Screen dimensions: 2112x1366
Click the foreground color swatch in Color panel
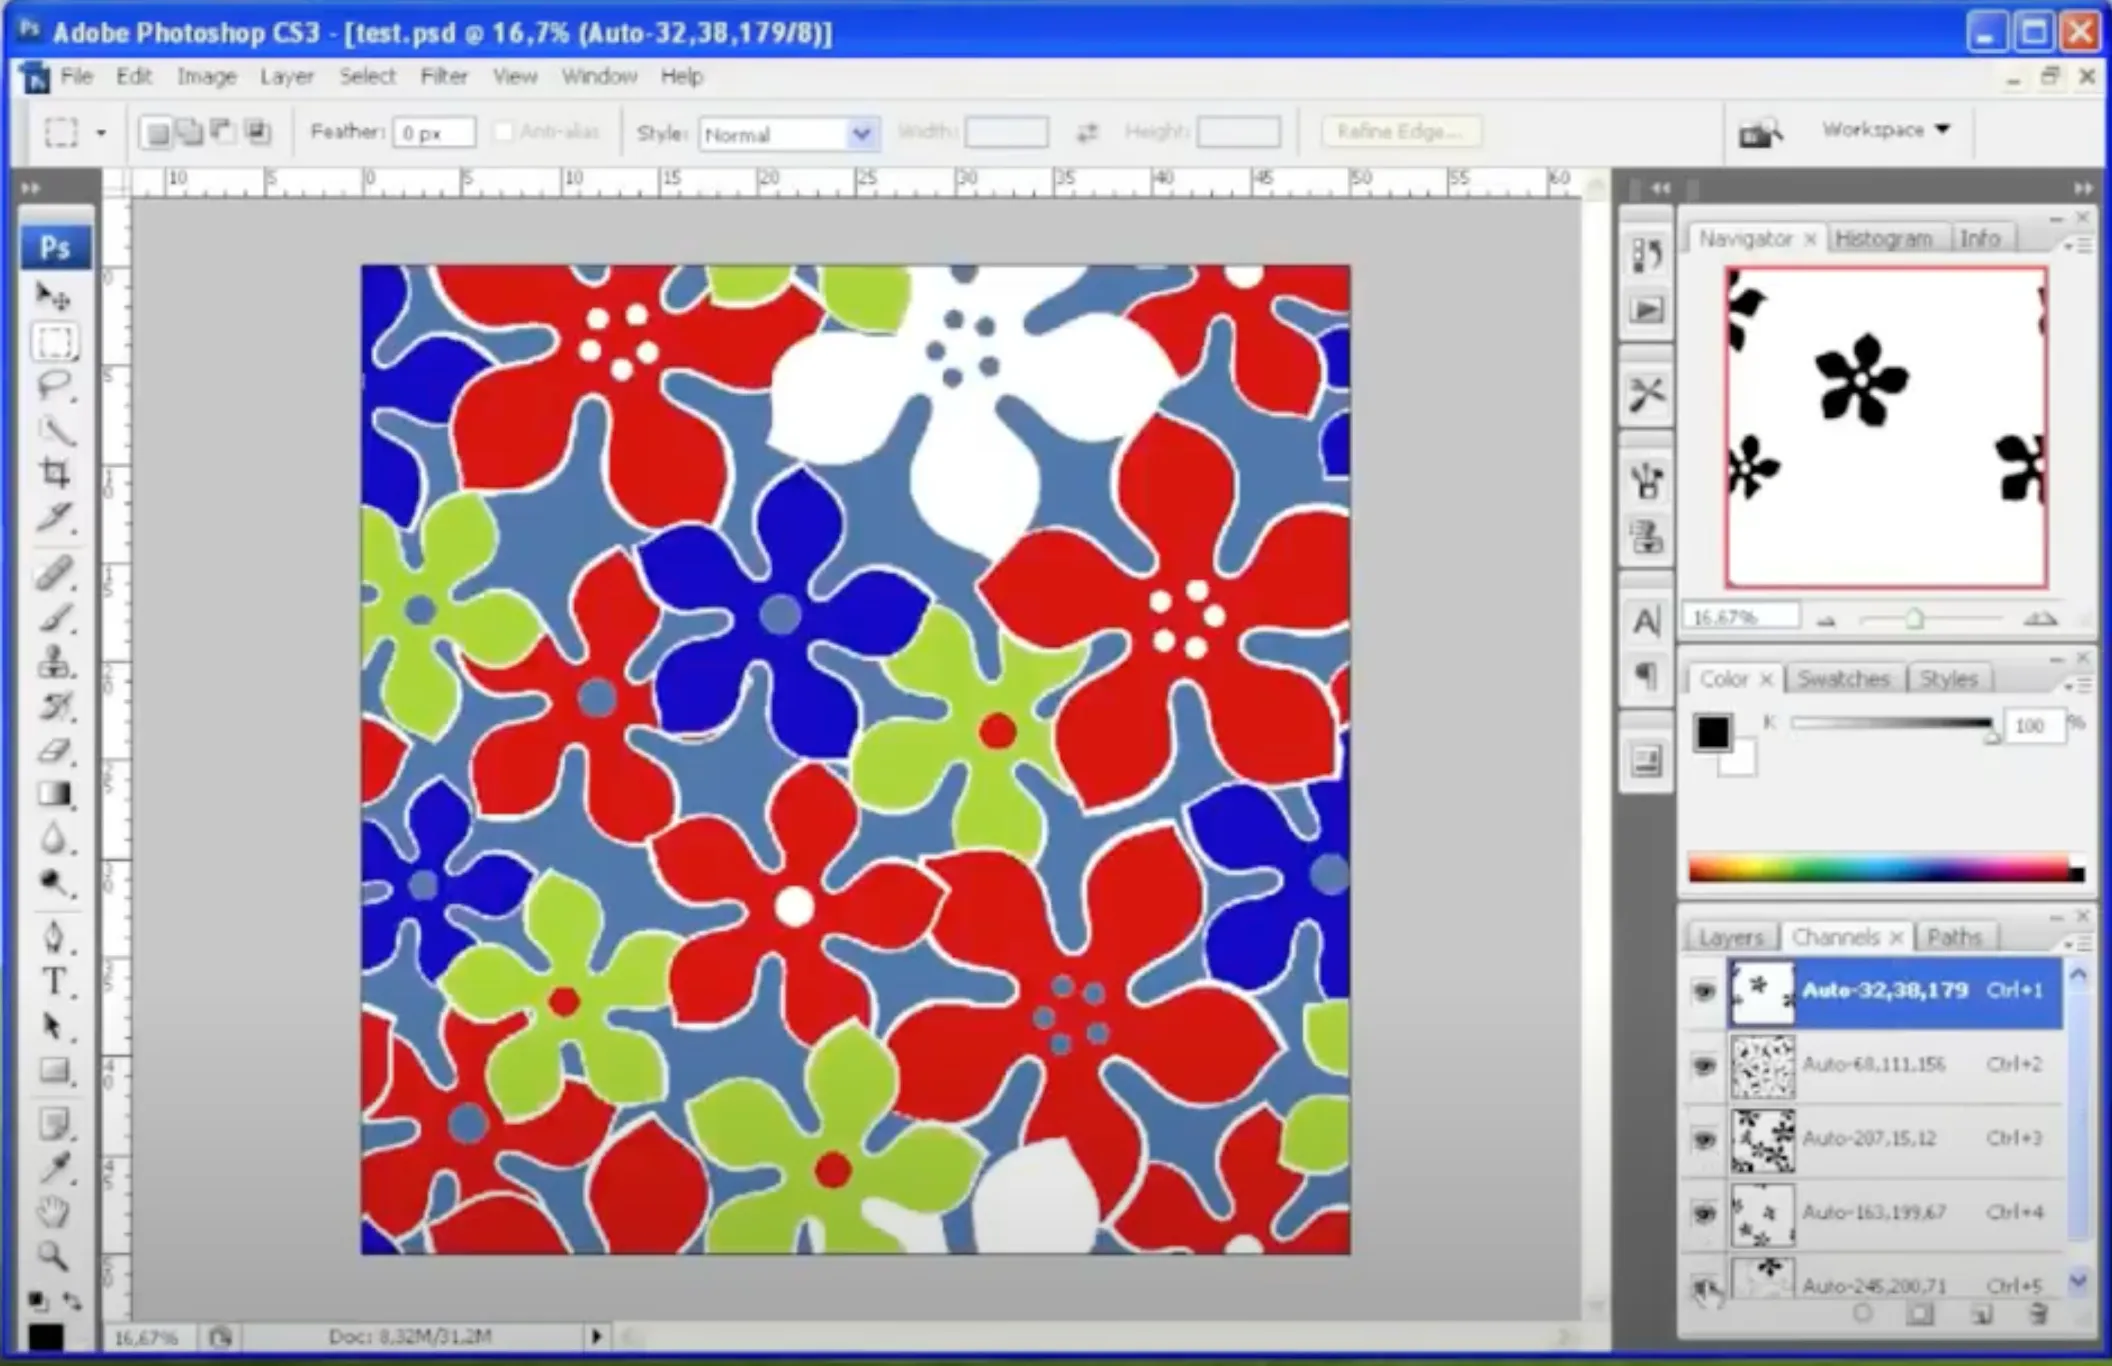1712,731
